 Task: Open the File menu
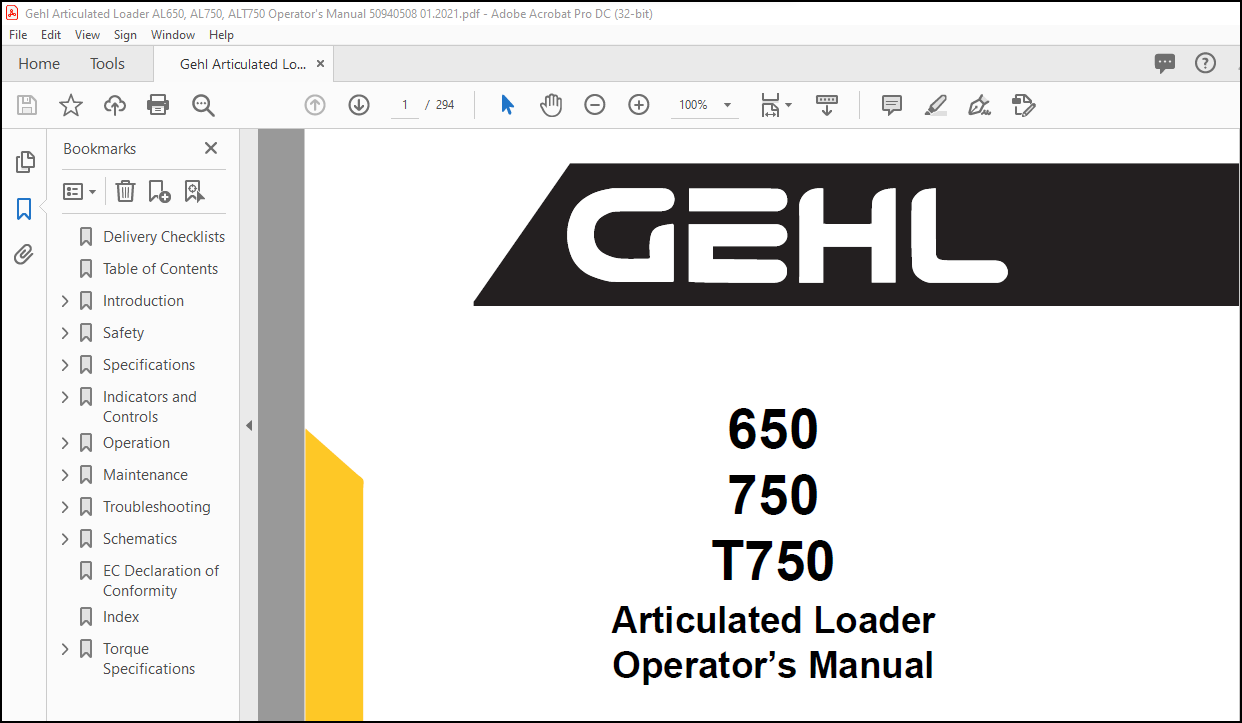coord(18,34)
